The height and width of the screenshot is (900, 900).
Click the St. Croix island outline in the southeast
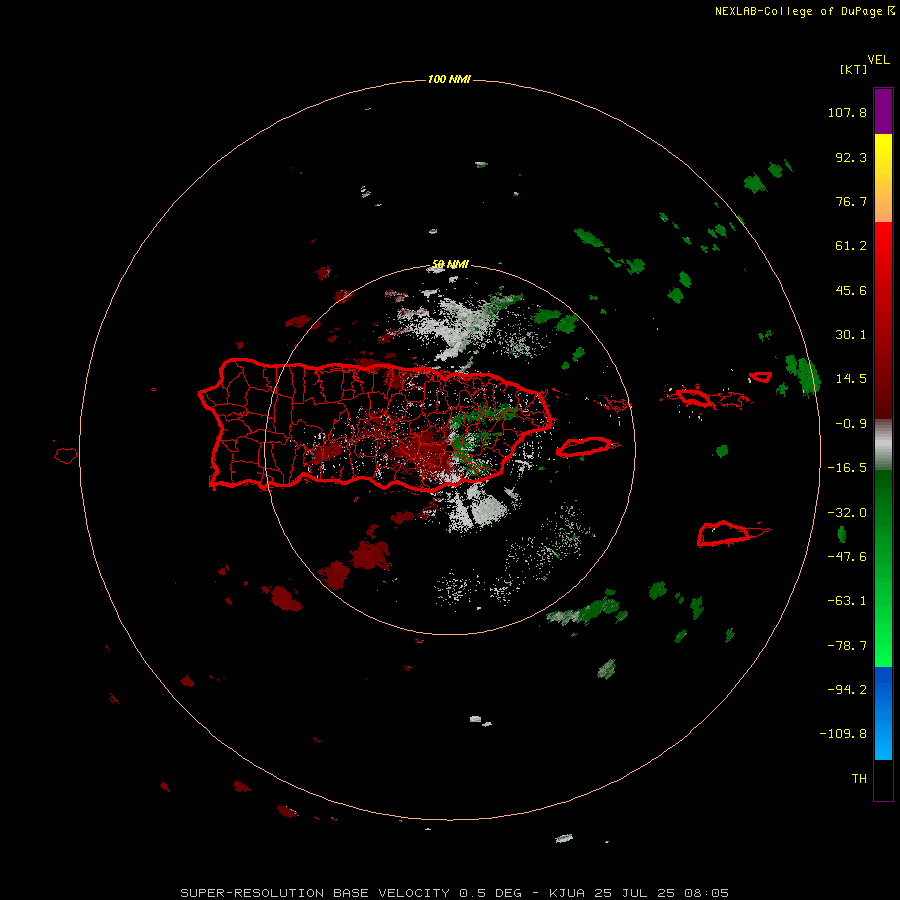click(x=724, y=534)
